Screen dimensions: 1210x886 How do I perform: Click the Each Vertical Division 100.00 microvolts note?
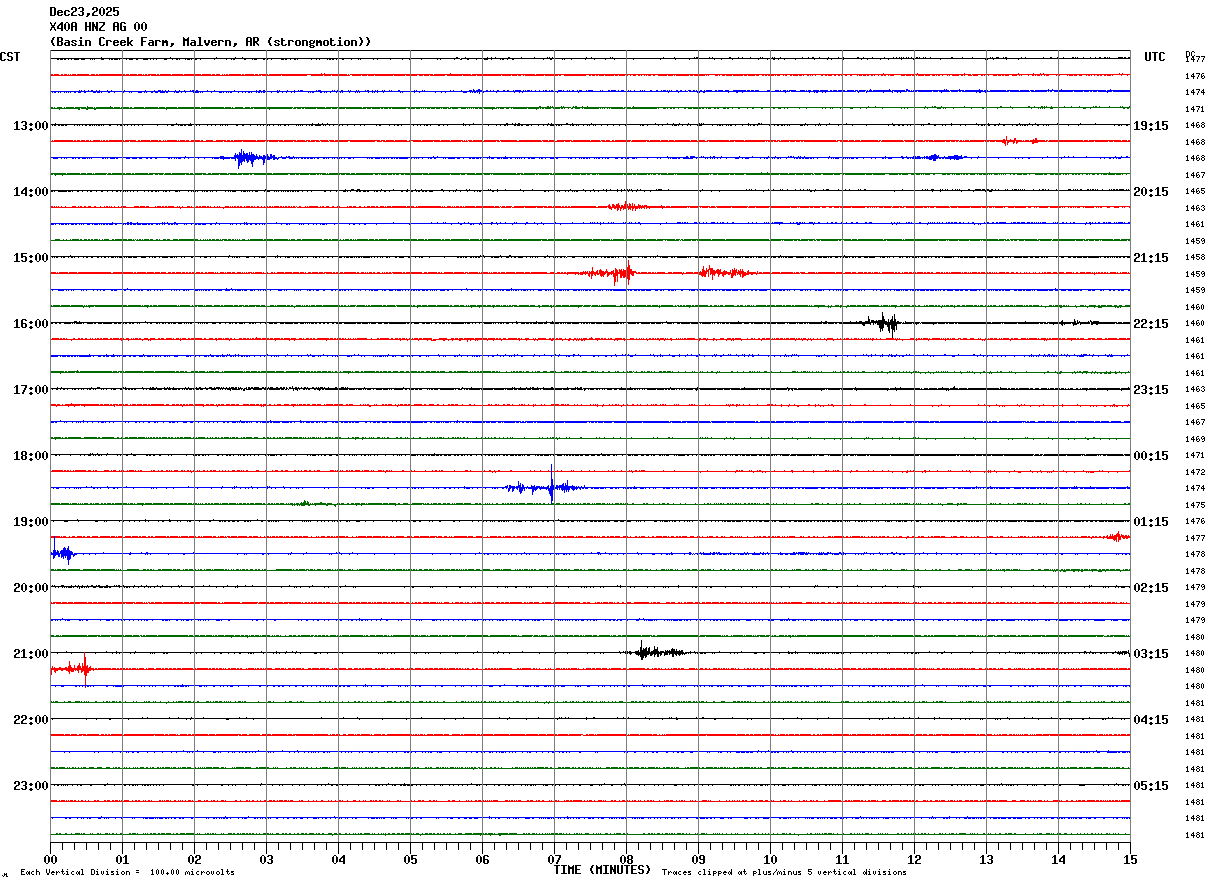tap(127, 873)
